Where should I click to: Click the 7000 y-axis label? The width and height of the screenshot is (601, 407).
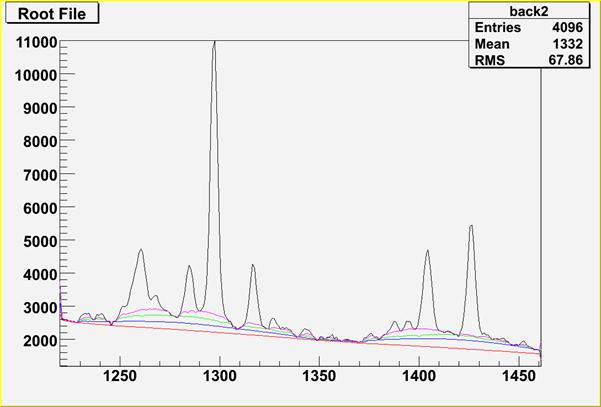click(39, 175)
